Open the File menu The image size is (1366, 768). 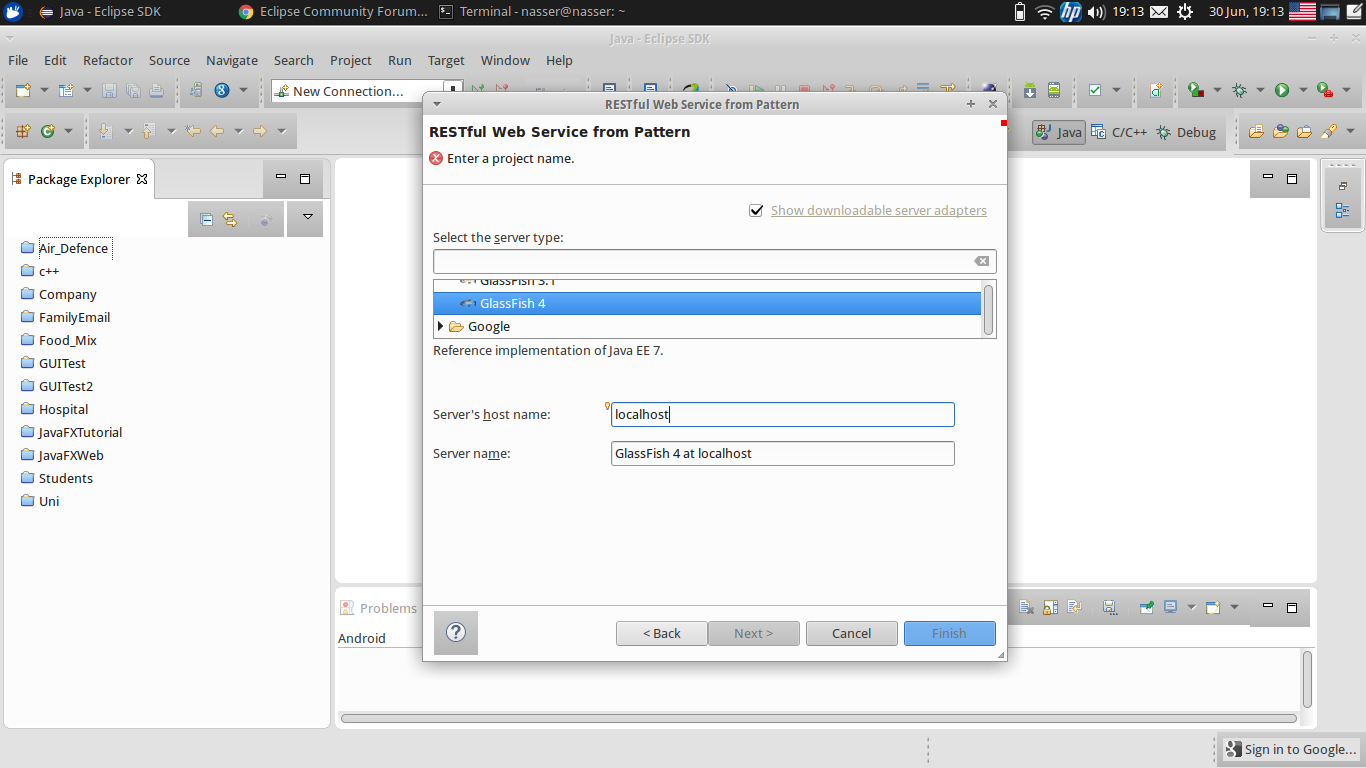coord(18,60)
